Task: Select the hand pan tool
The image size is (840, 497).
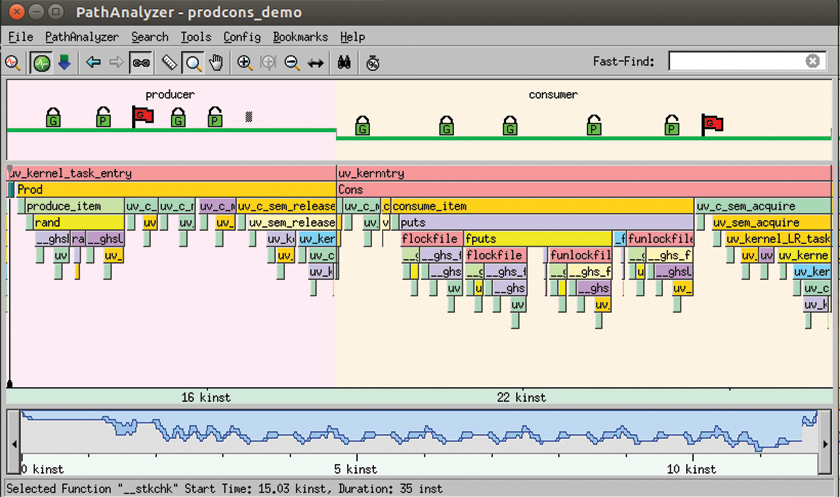Action: click(216, 63)
